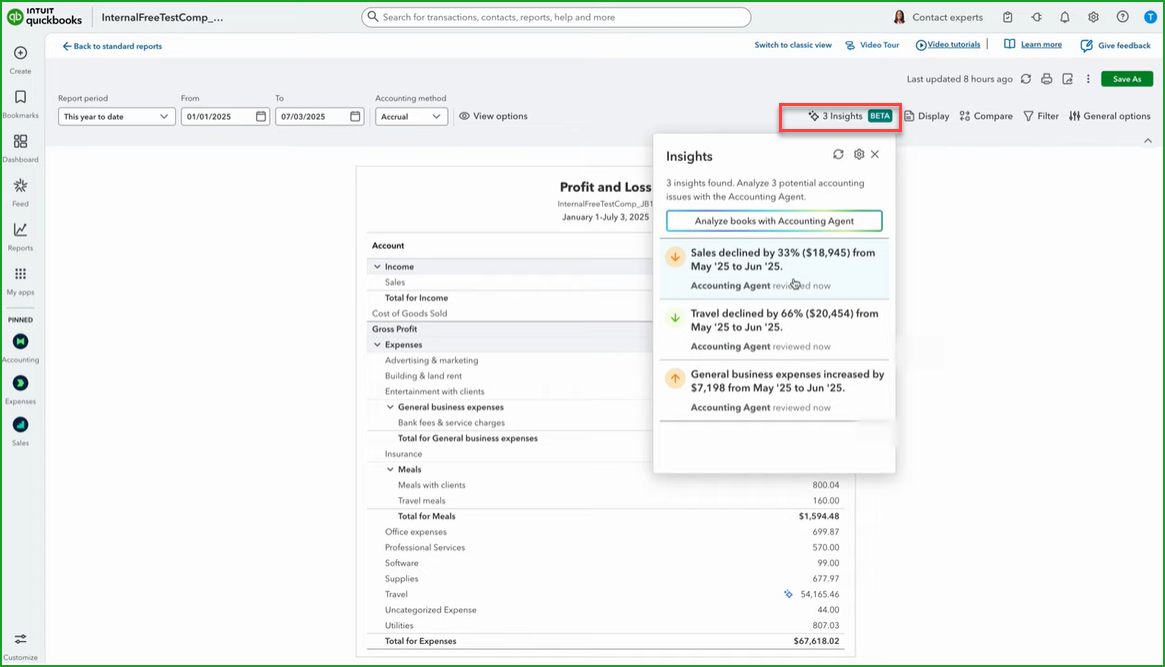Click the search transactions field
Image resolution: width=1165 pixels, height=667 pixels.
coord(556,17)
